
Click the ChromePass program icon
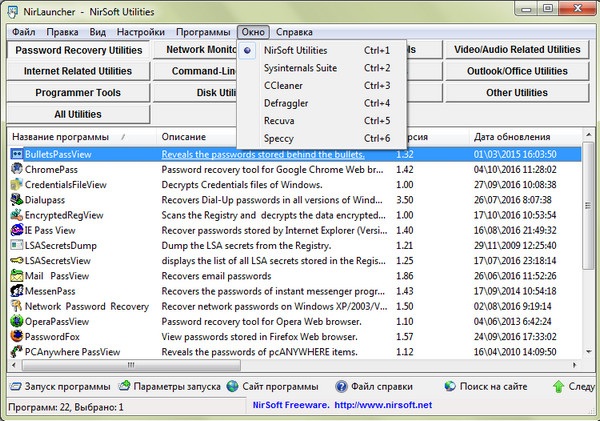16,170
